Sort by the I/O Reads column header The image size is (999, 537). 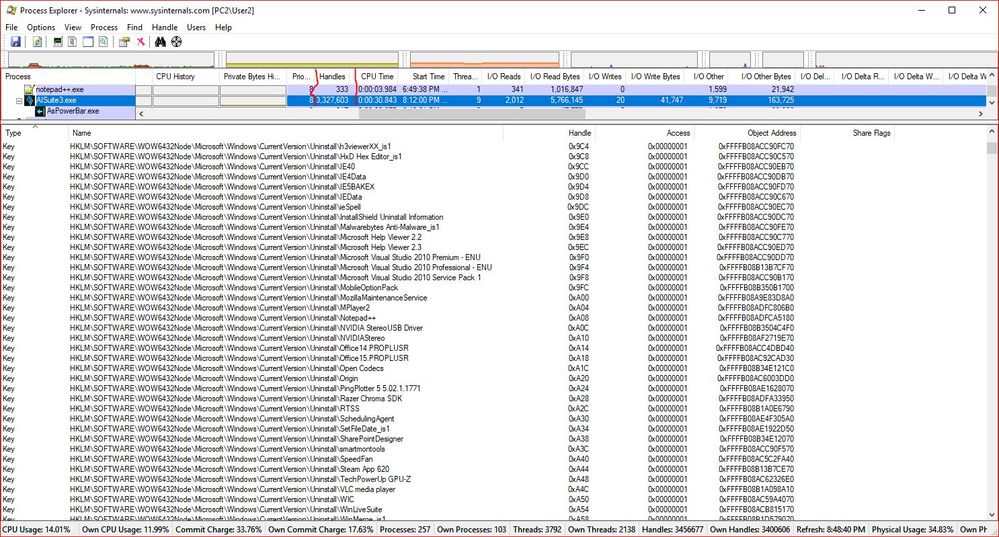point(504,76)
